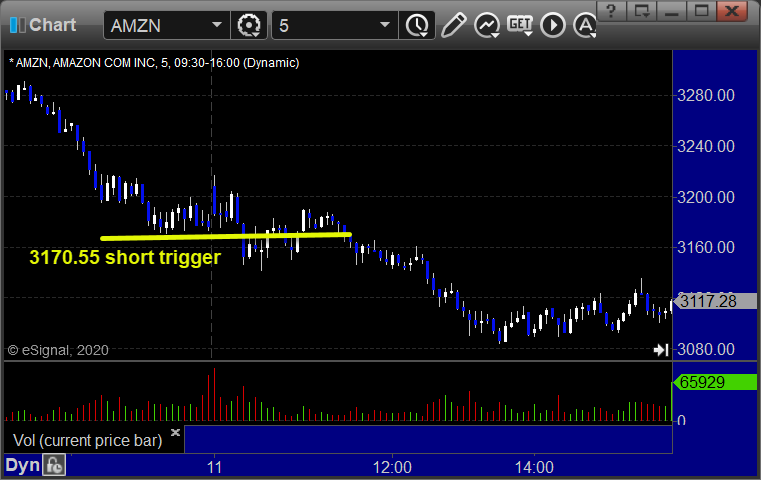The image size is (761, 480).
Task: Click the Dyn time template label
Action: [22, 465]
